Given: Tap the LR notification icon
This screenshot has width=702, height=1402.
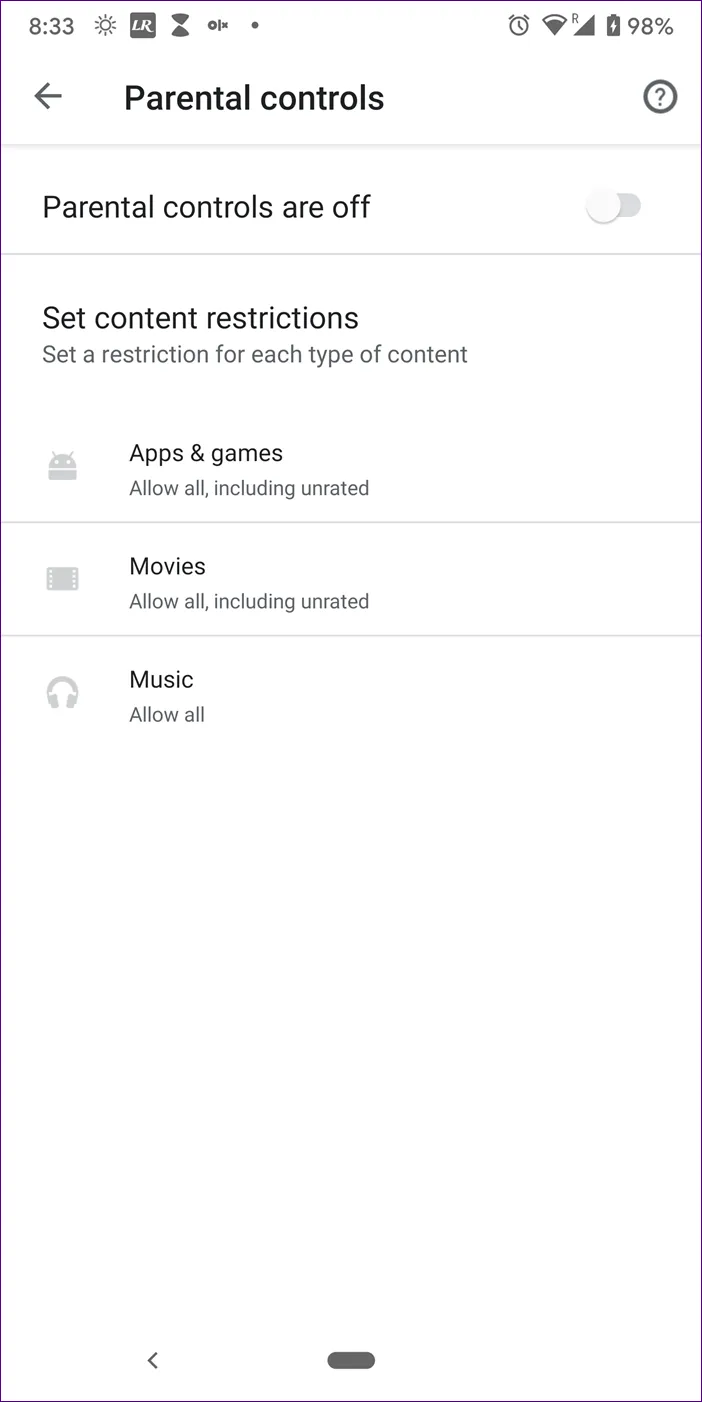Looking at the screenshot, I should click(142, 26).
